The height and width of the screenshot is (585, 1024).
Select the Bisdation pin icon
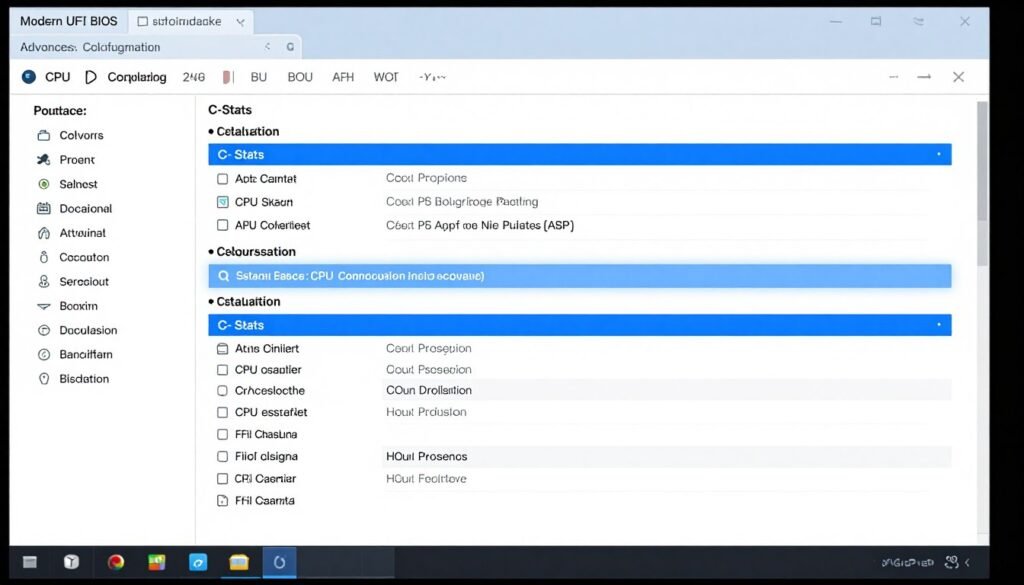[x=43, y=379]
